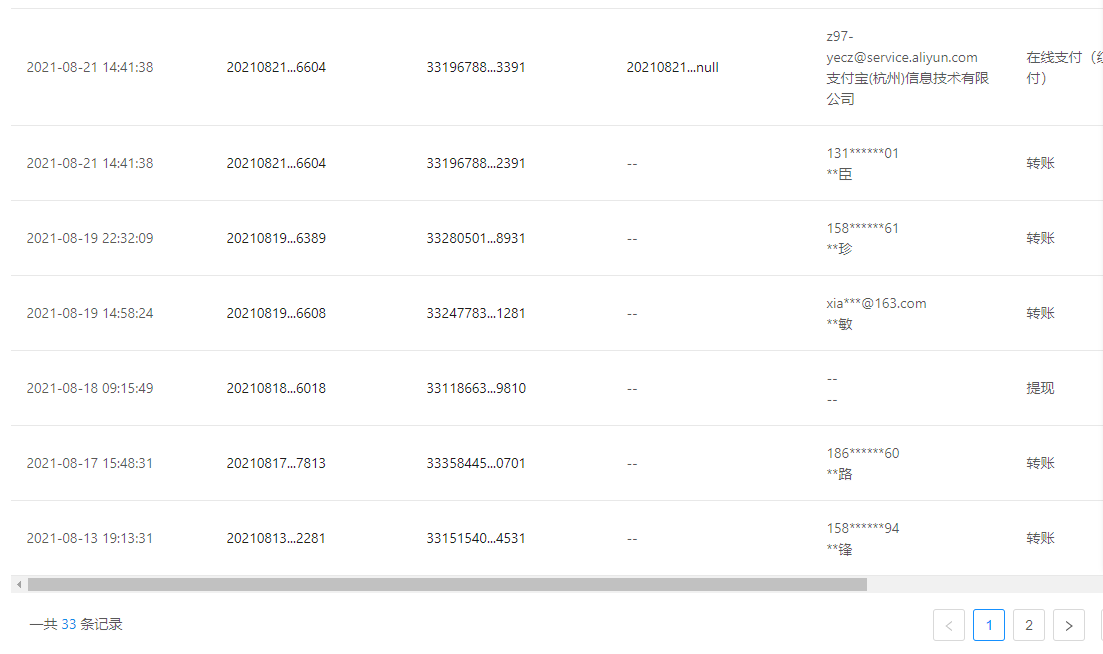Click order number 20210819...6608
Screen dimensions: 1103x654
pos(276,313)
